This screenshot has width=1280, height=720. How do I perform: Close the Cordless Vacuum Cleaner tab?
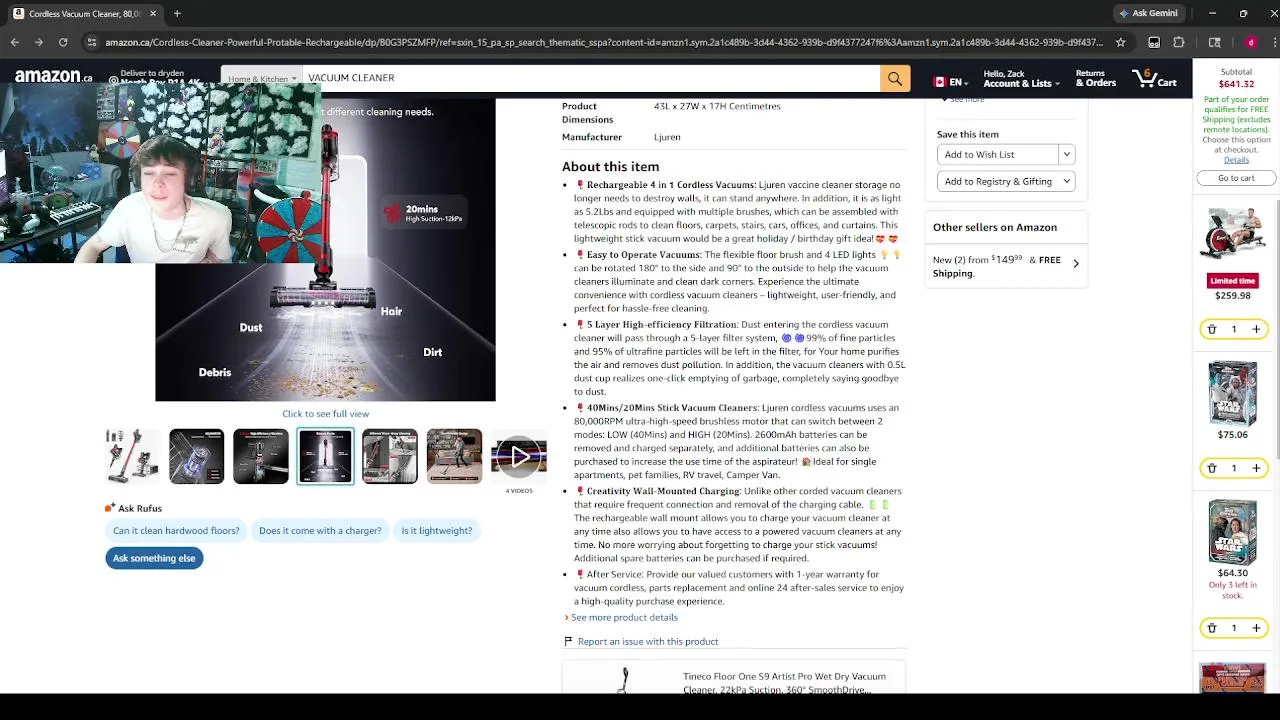(x=153, y=13)
